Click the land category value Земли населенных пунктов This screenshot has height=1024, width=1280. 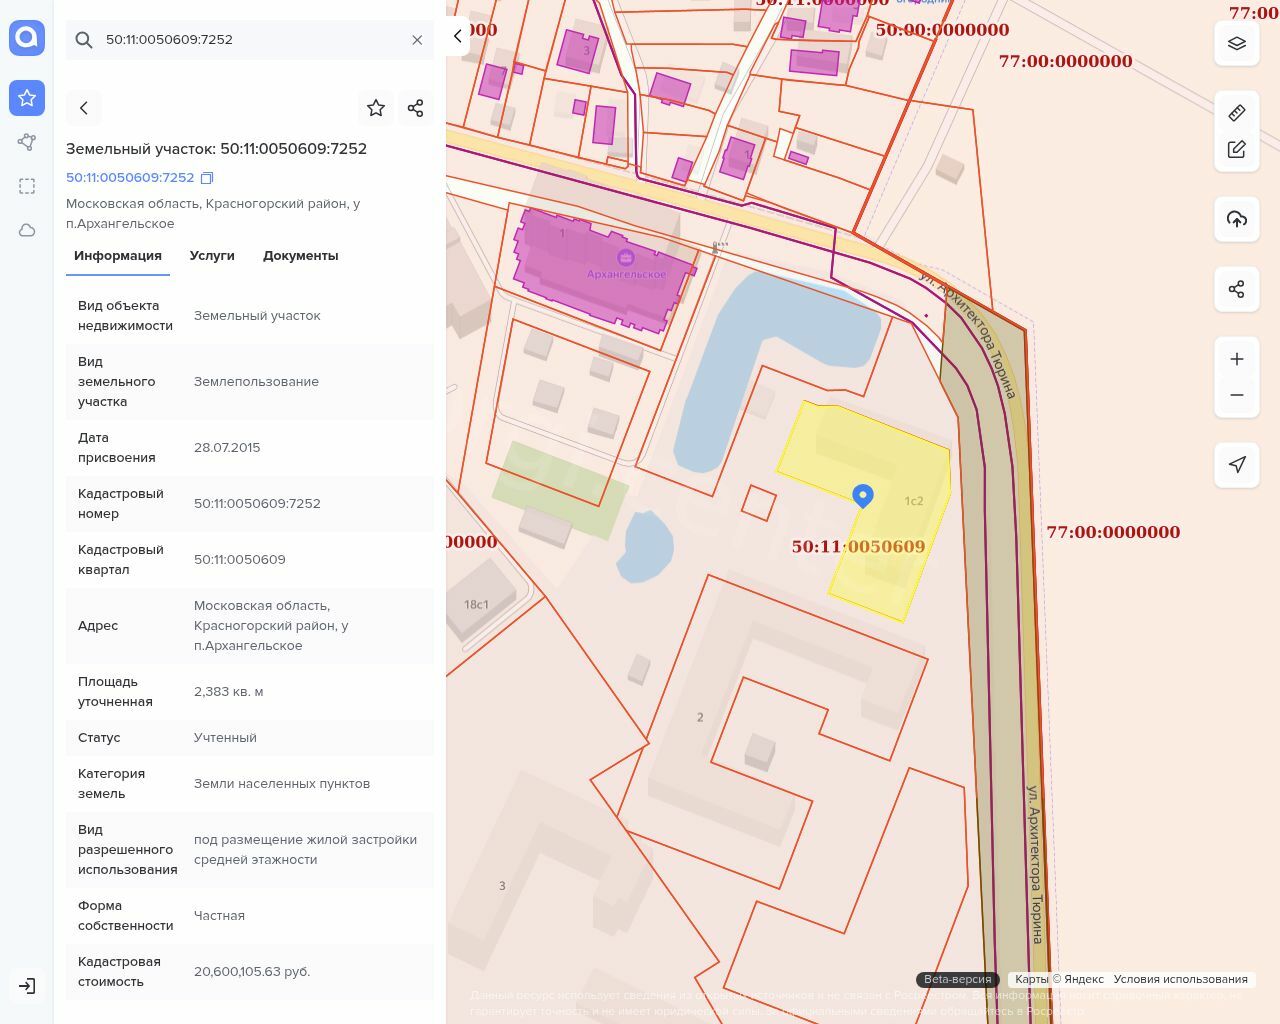(x=282, y=784)
